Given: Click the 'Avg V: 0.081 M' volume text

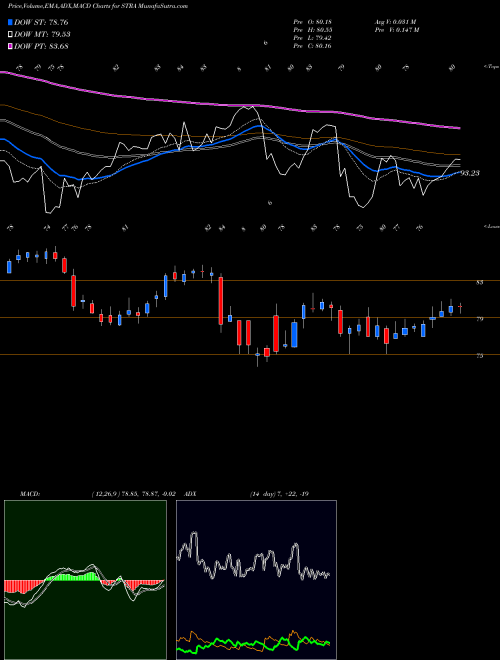Looking at the screenshot, I should (x=395, y=22).
